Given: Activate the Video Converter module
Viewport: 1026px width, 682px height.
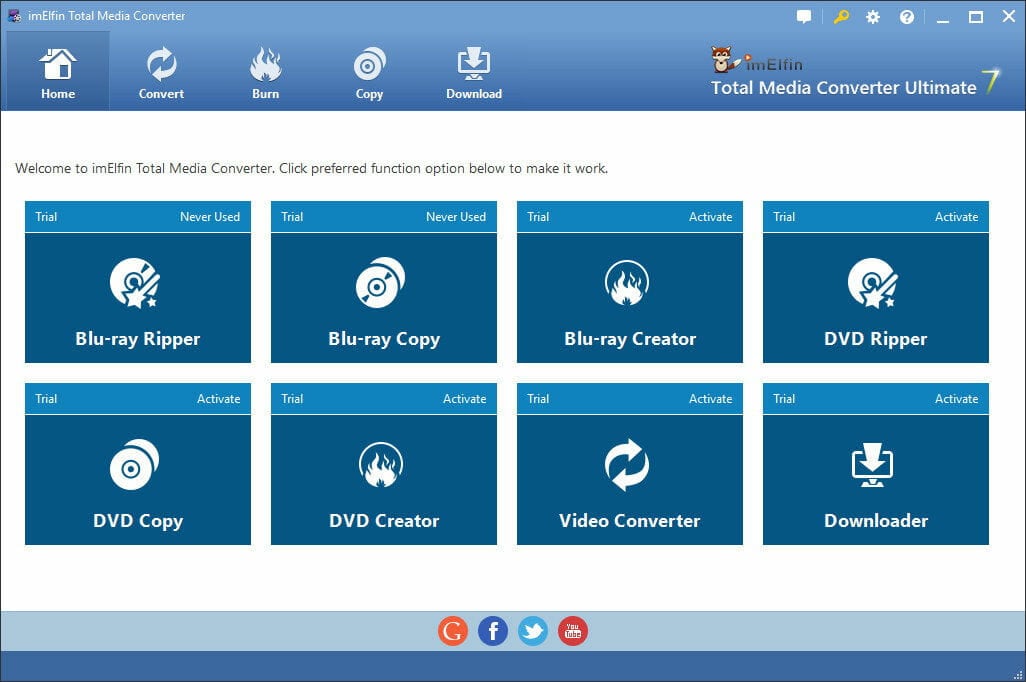Looking at the screenshot, I should pos(711,399).
